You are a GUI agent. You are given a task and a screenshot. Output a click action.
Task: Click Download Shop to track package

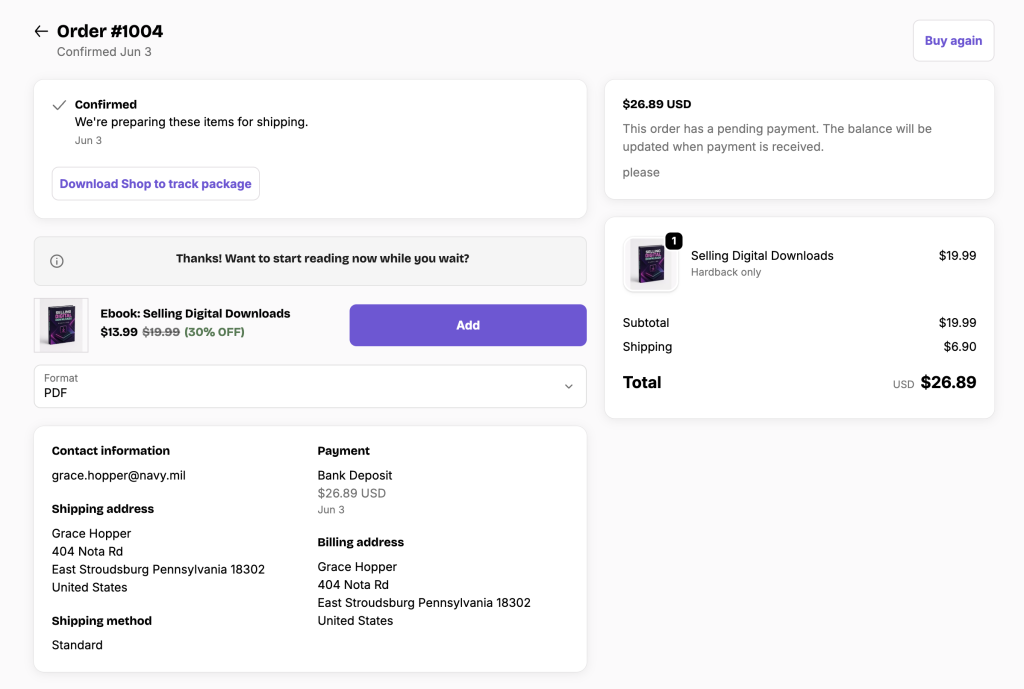[x=155, y=184]
